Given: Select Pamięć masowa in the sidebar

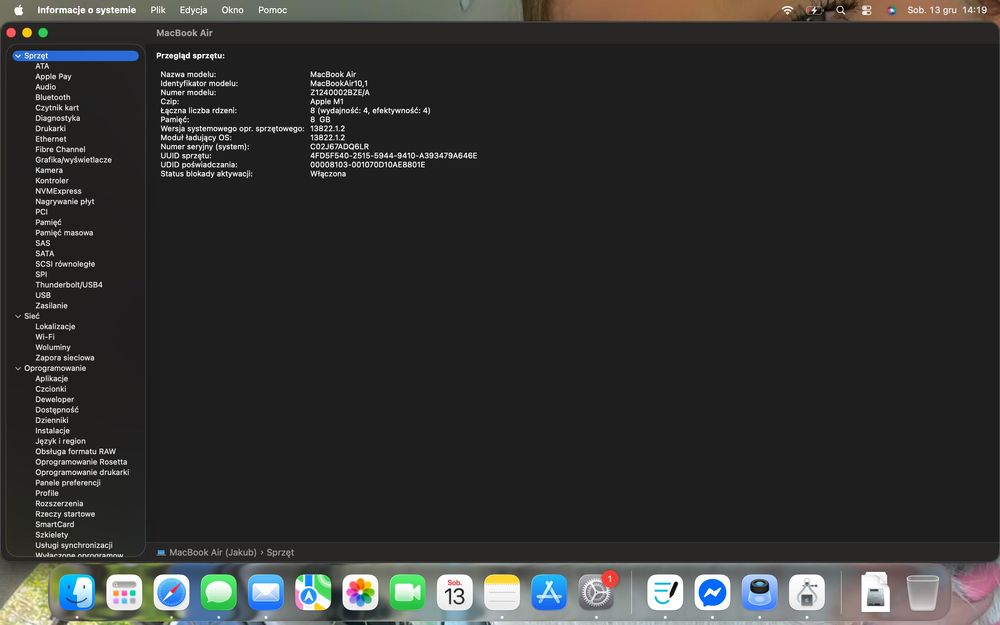Looking at the screenshot, I should click(64, 233).
